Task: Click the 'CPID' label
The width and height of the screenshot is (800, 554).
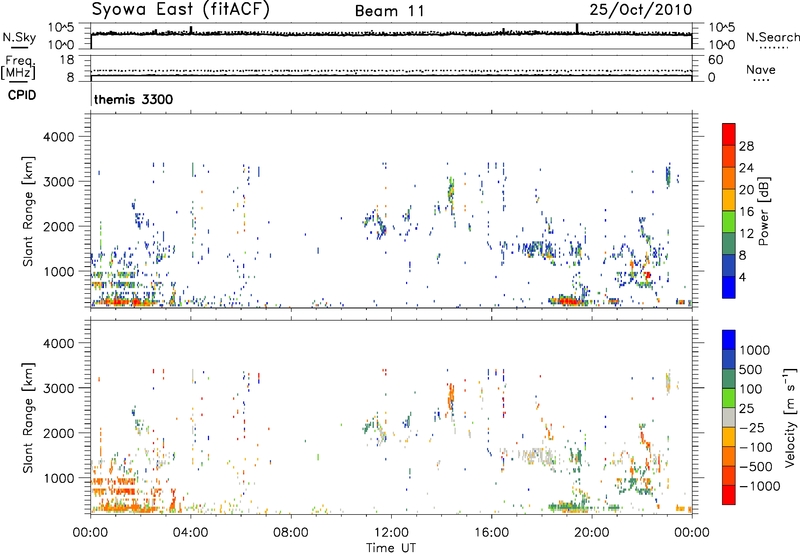Action: click(x=22, y=95)
